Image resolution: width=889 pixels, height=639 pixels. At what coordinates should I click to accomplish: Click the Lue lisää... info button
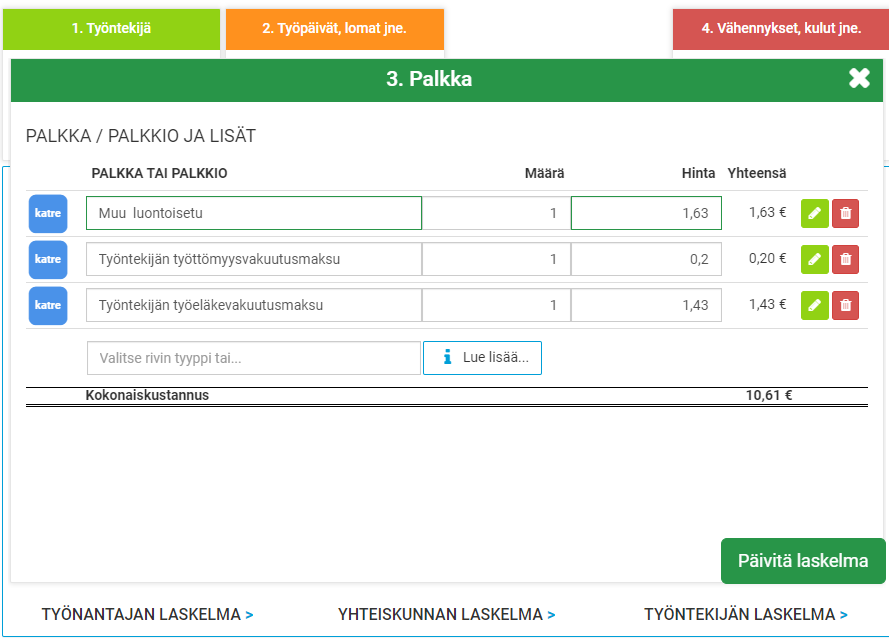(482, 358)
